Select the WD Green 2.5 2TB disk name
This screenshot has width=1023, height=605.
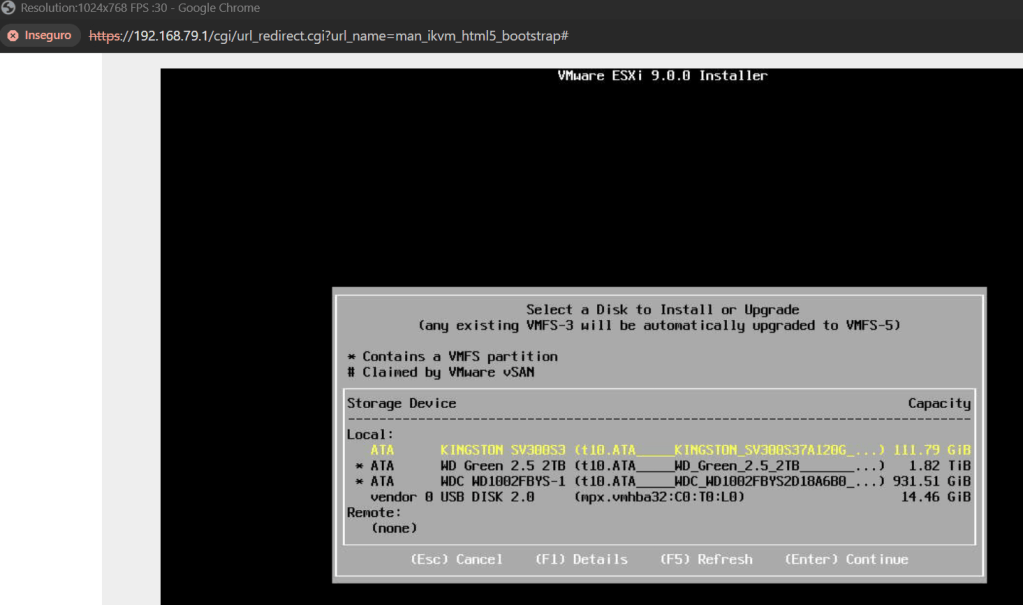click(x=503, y=466)
